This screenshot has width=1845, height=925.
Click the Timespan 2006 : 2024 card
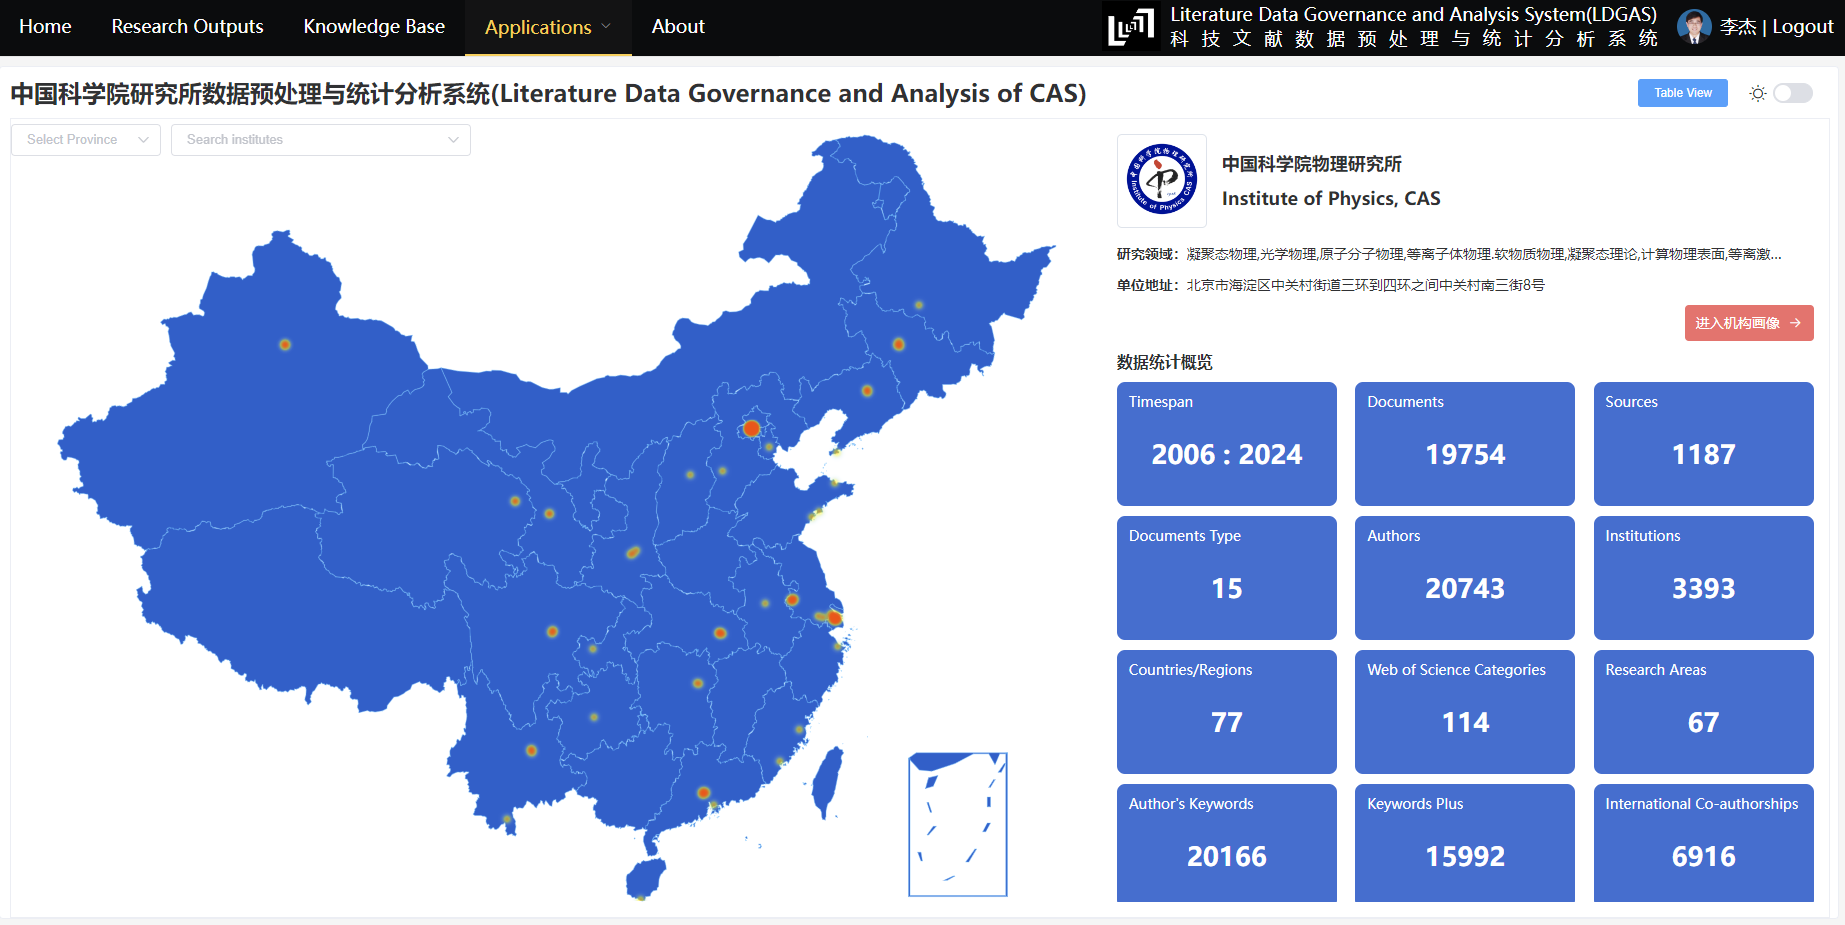[1226, 444]
